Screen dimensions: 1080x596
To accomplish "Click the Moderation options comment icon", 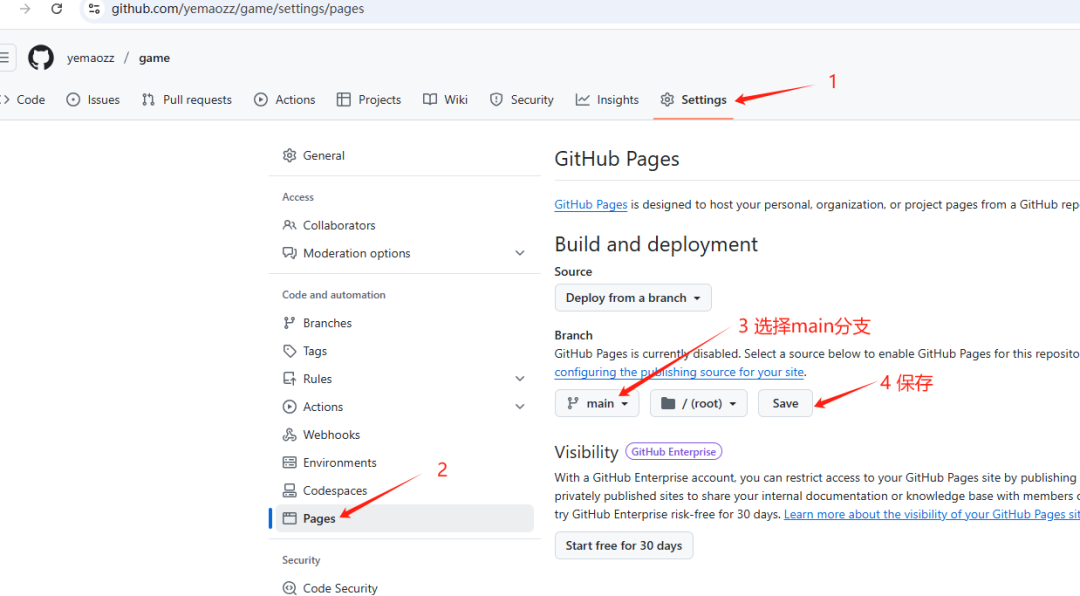I will click(289, 254).
